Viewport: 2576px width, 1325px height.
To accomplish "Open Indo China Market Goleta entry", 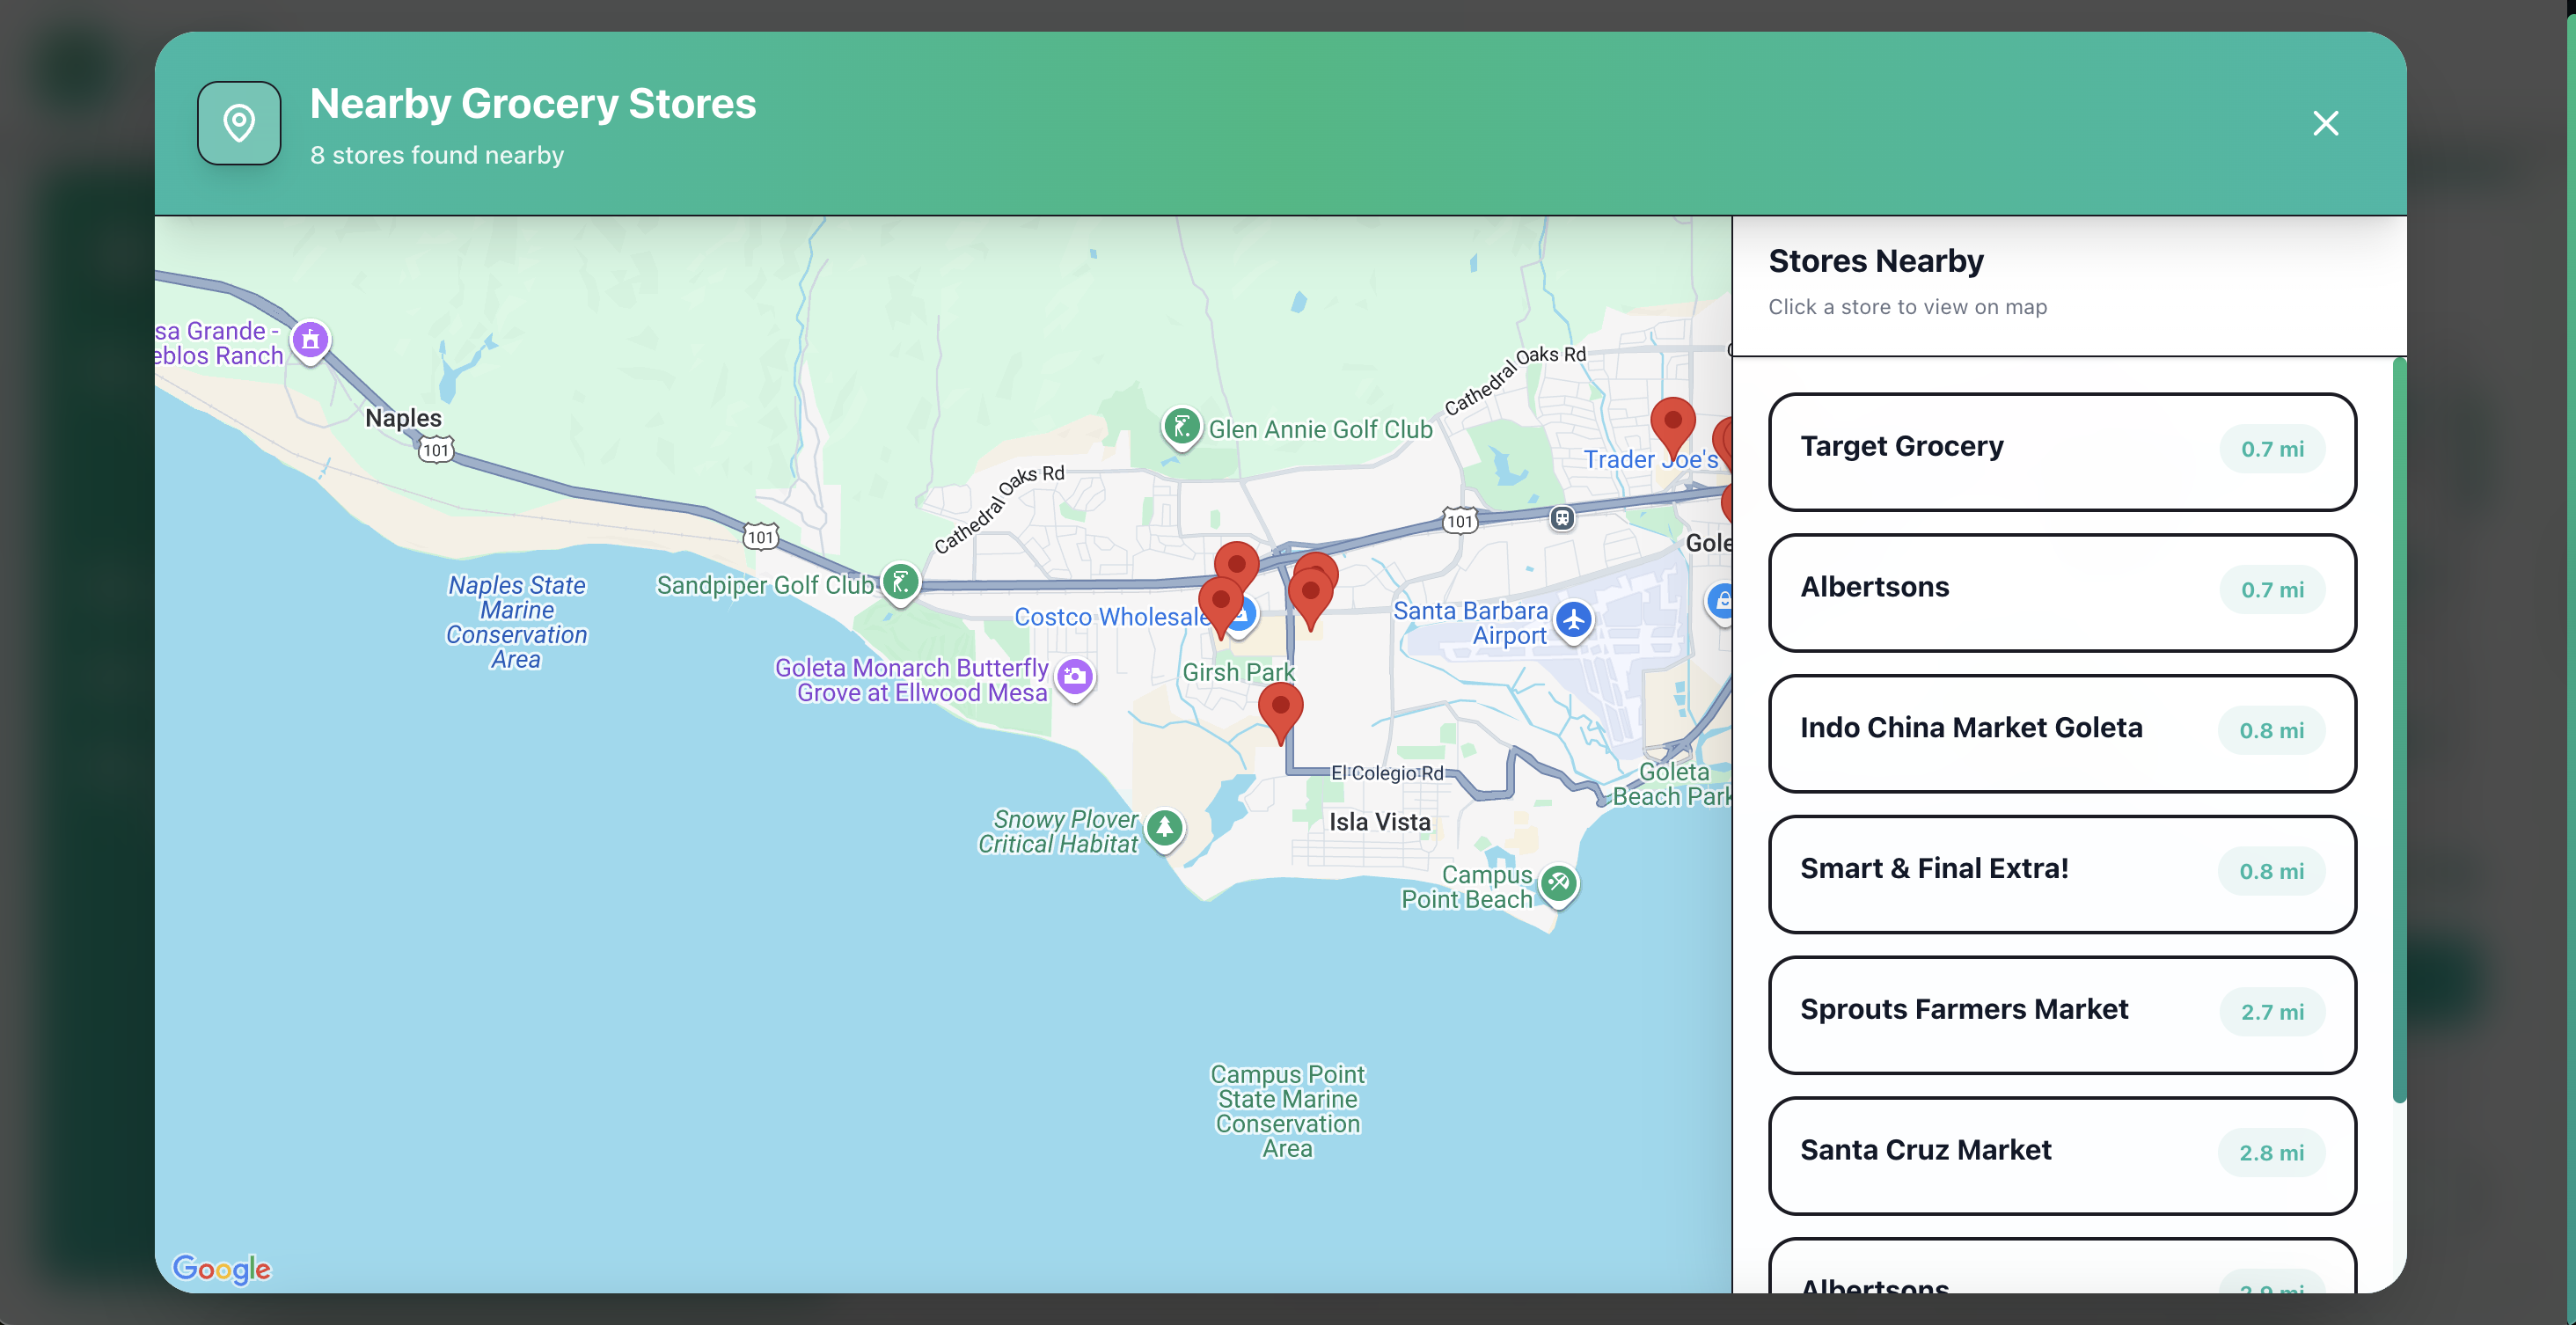I will (x=2061, y=733).
